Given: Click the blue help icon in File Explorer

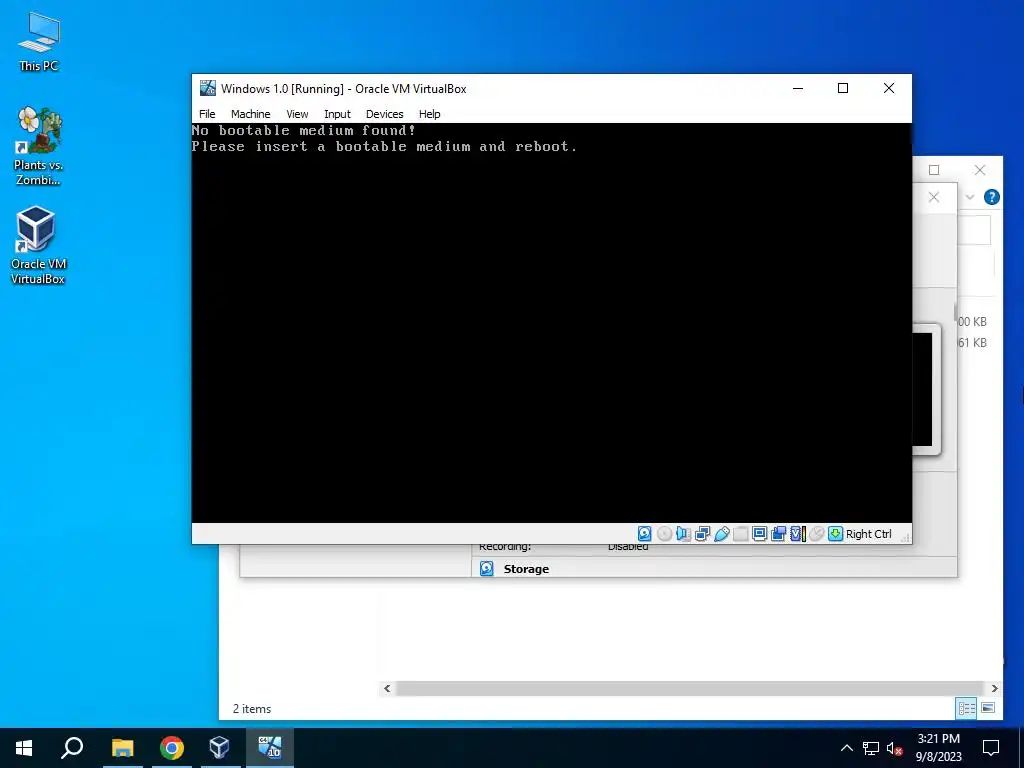Looking at the screenshot, I should click(x=991, y=197).
